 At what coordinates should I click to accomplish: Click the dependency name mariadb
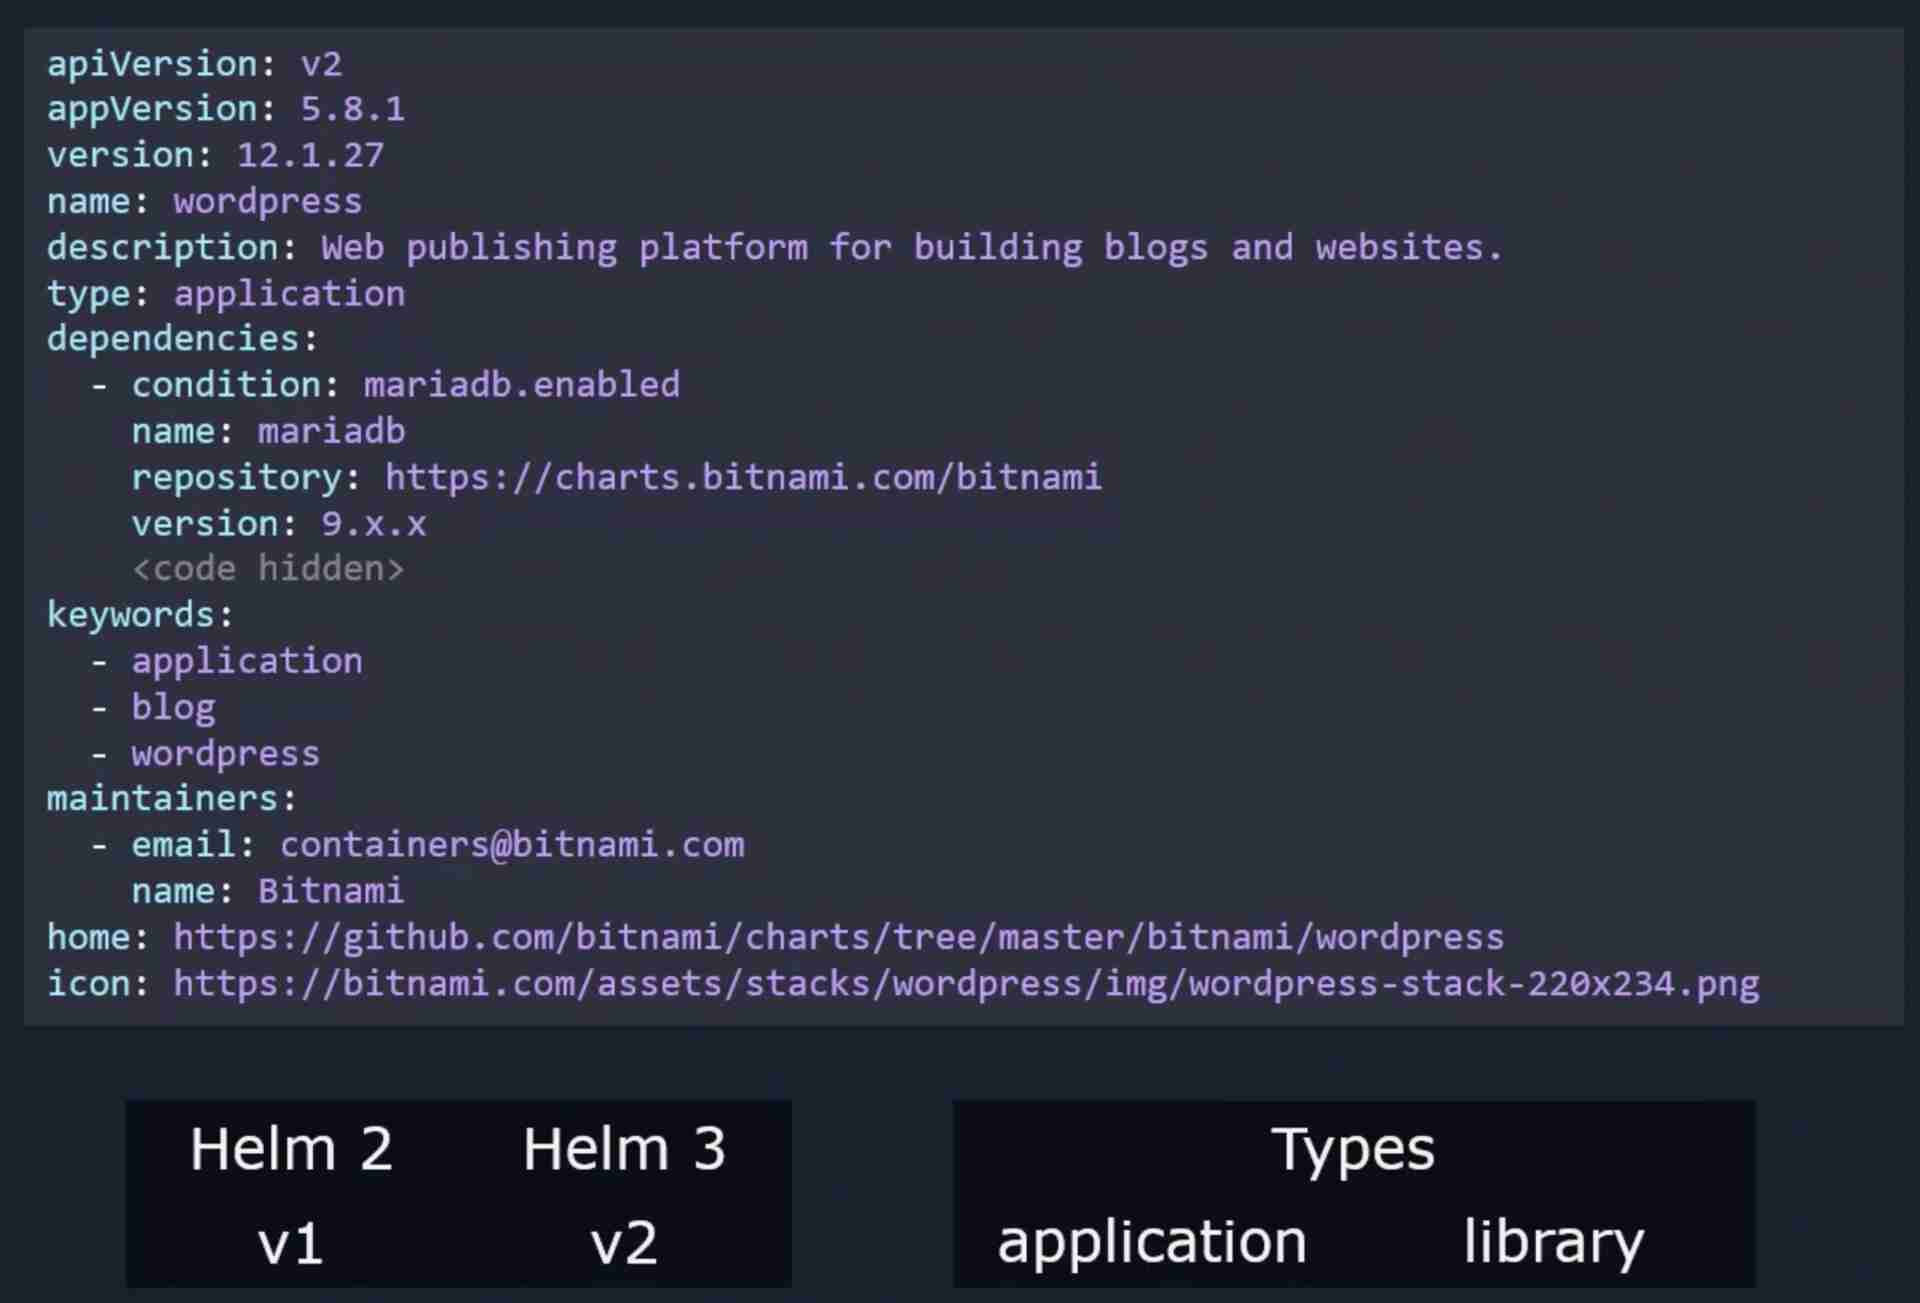[331, 431]
